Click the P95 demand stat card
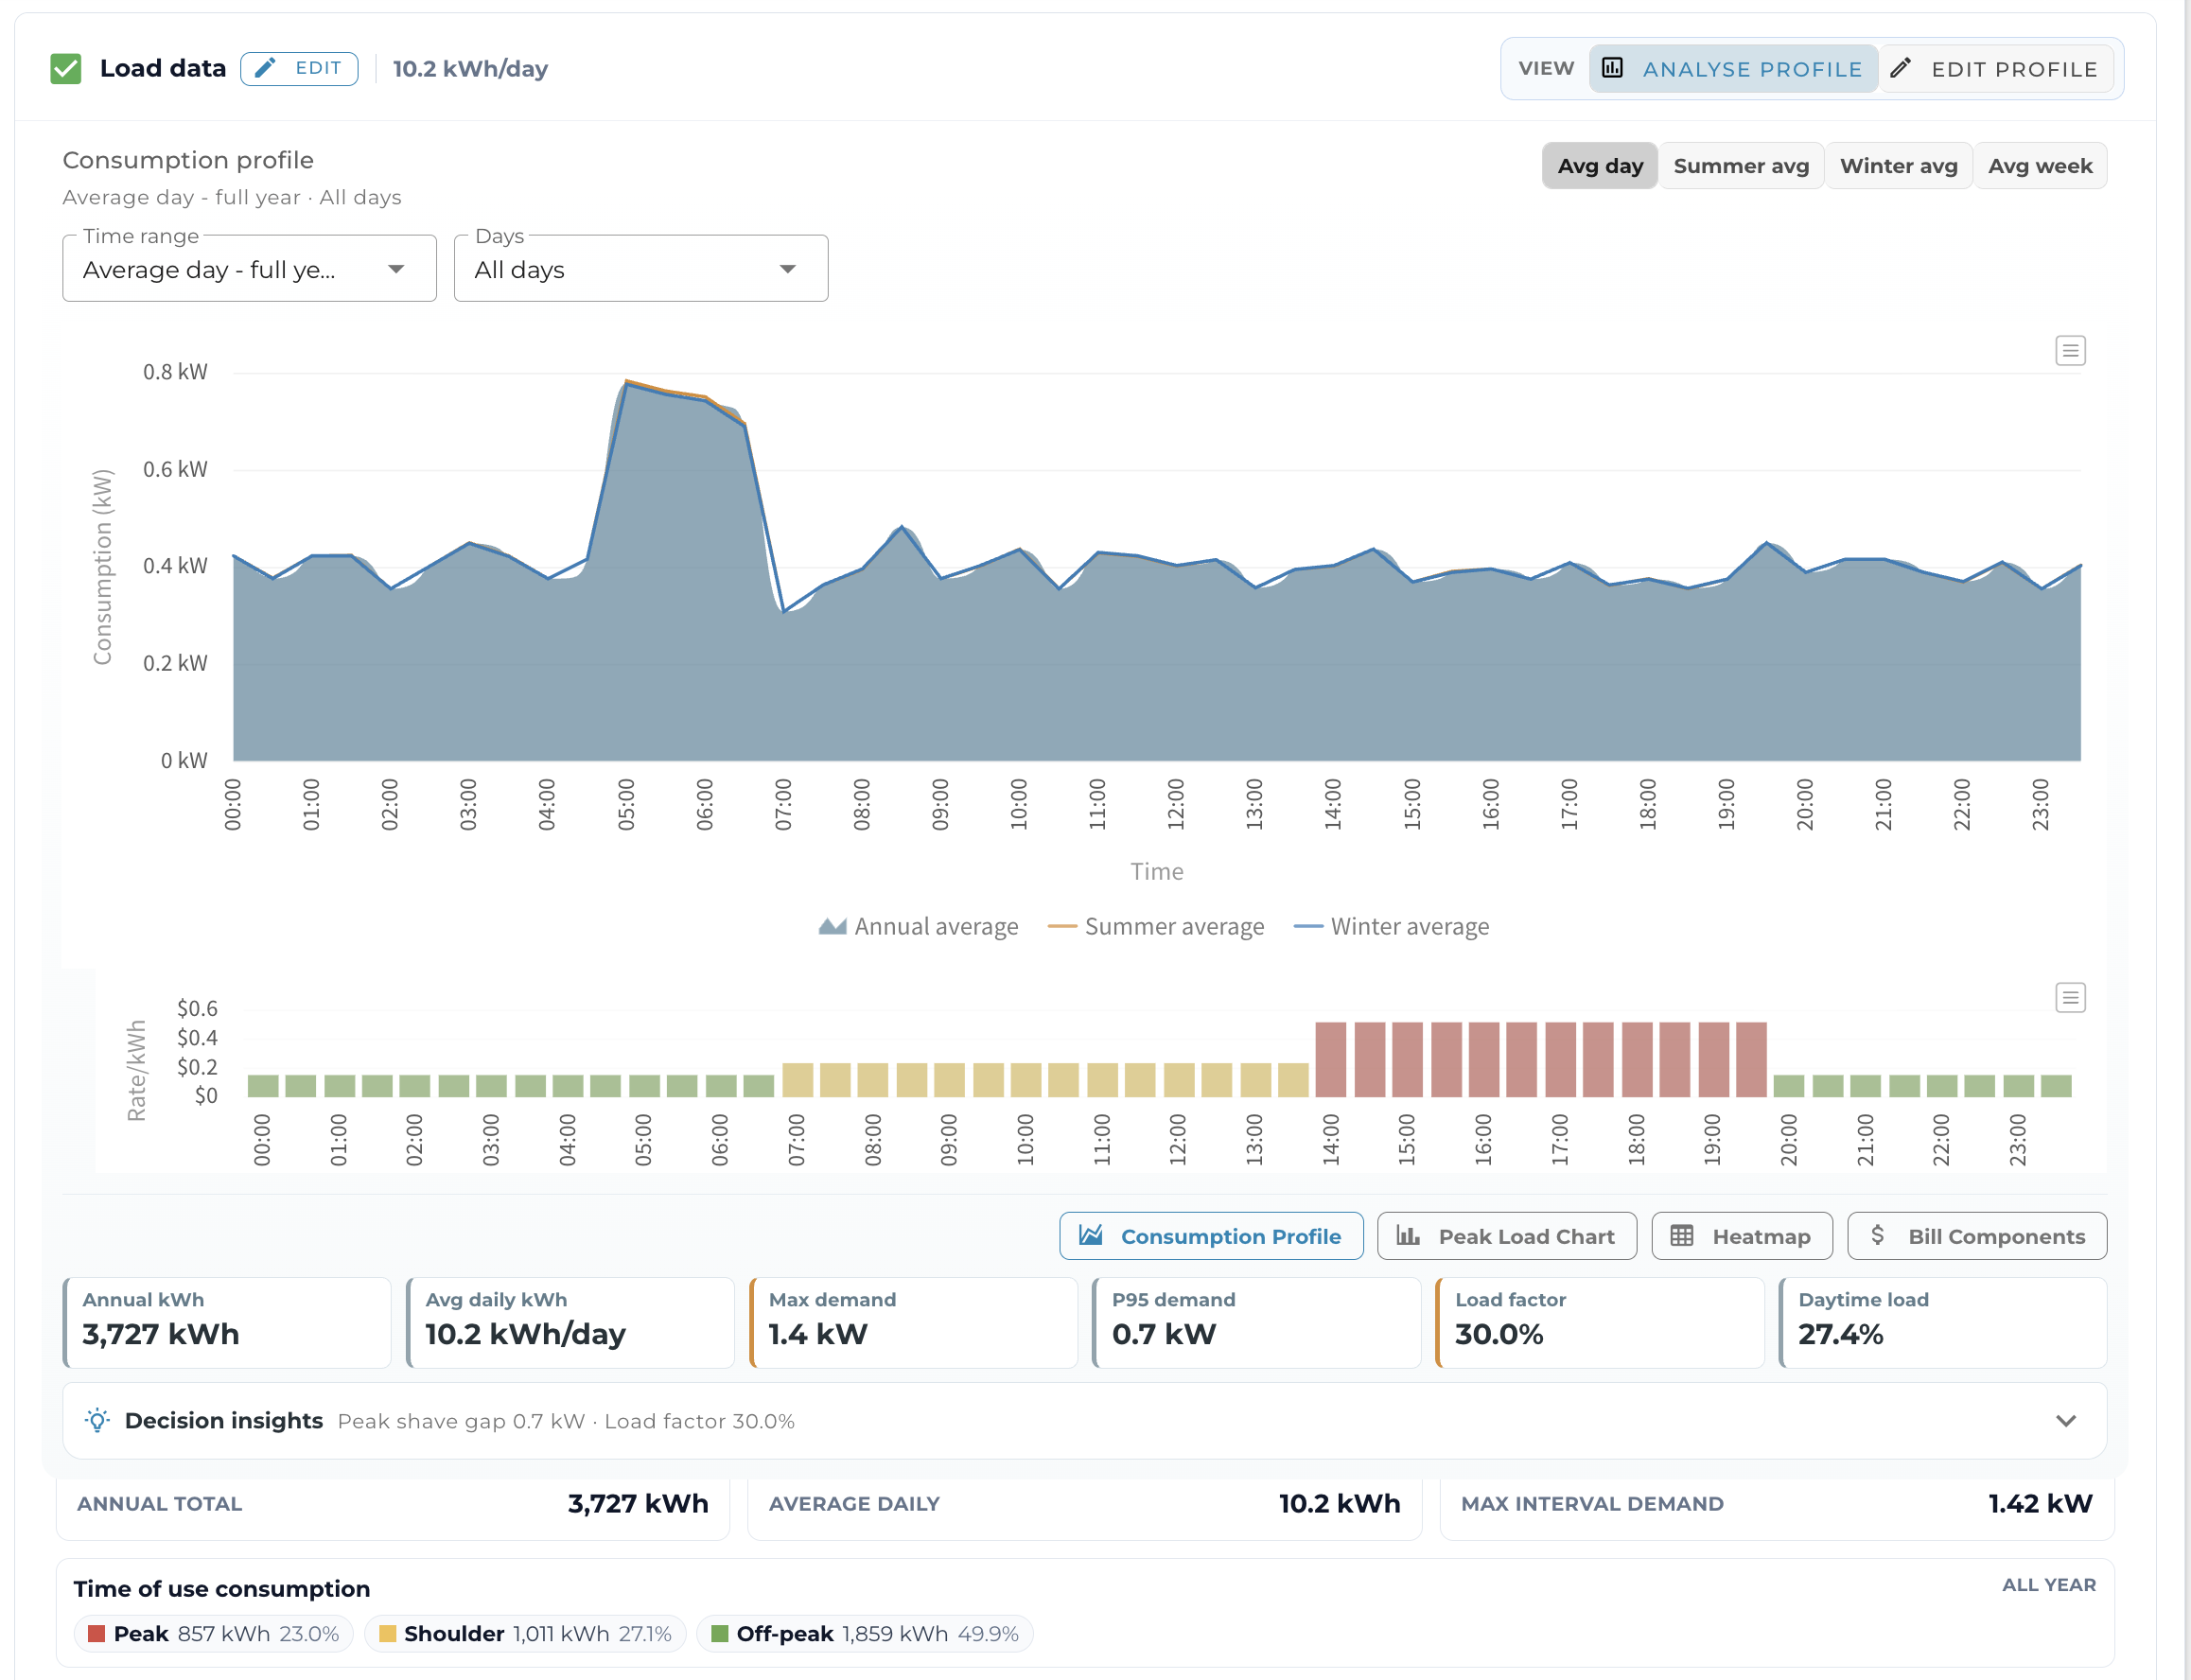 [x=1256, y=1322]
